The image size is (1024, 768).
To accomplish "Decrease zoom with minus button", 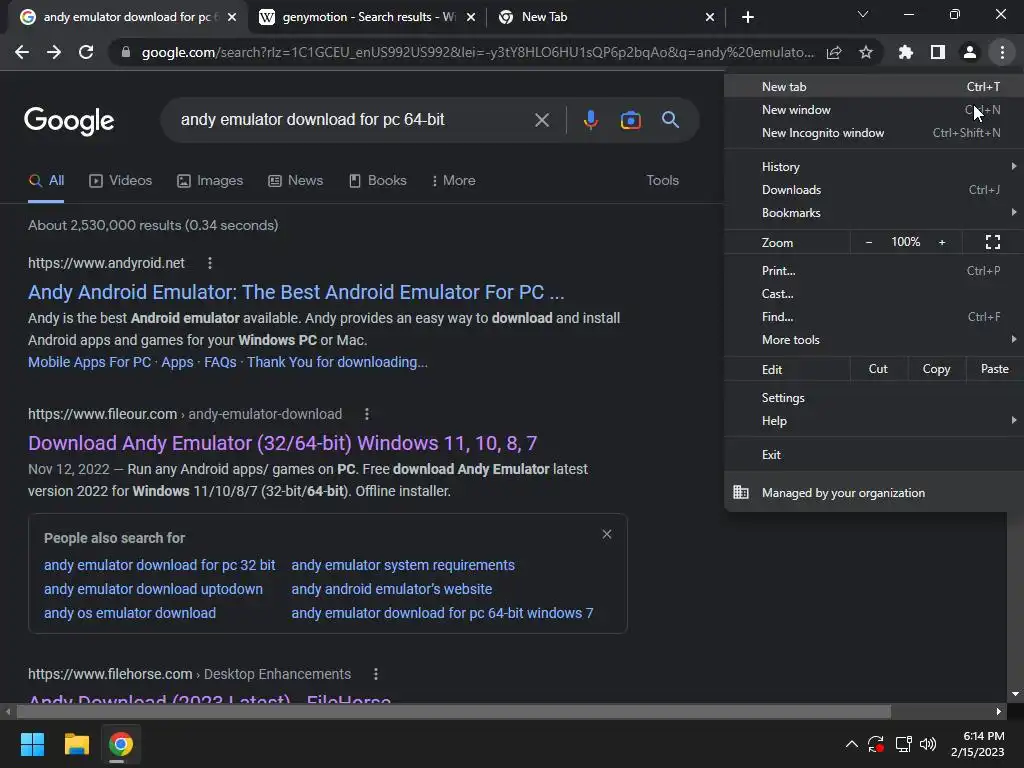I will (869, 242).
